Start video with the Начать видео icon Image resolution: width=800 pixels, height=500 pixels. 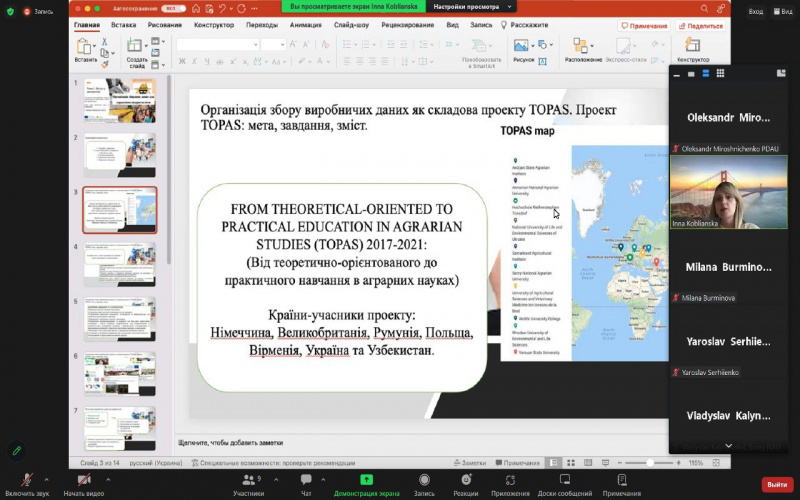84,480
